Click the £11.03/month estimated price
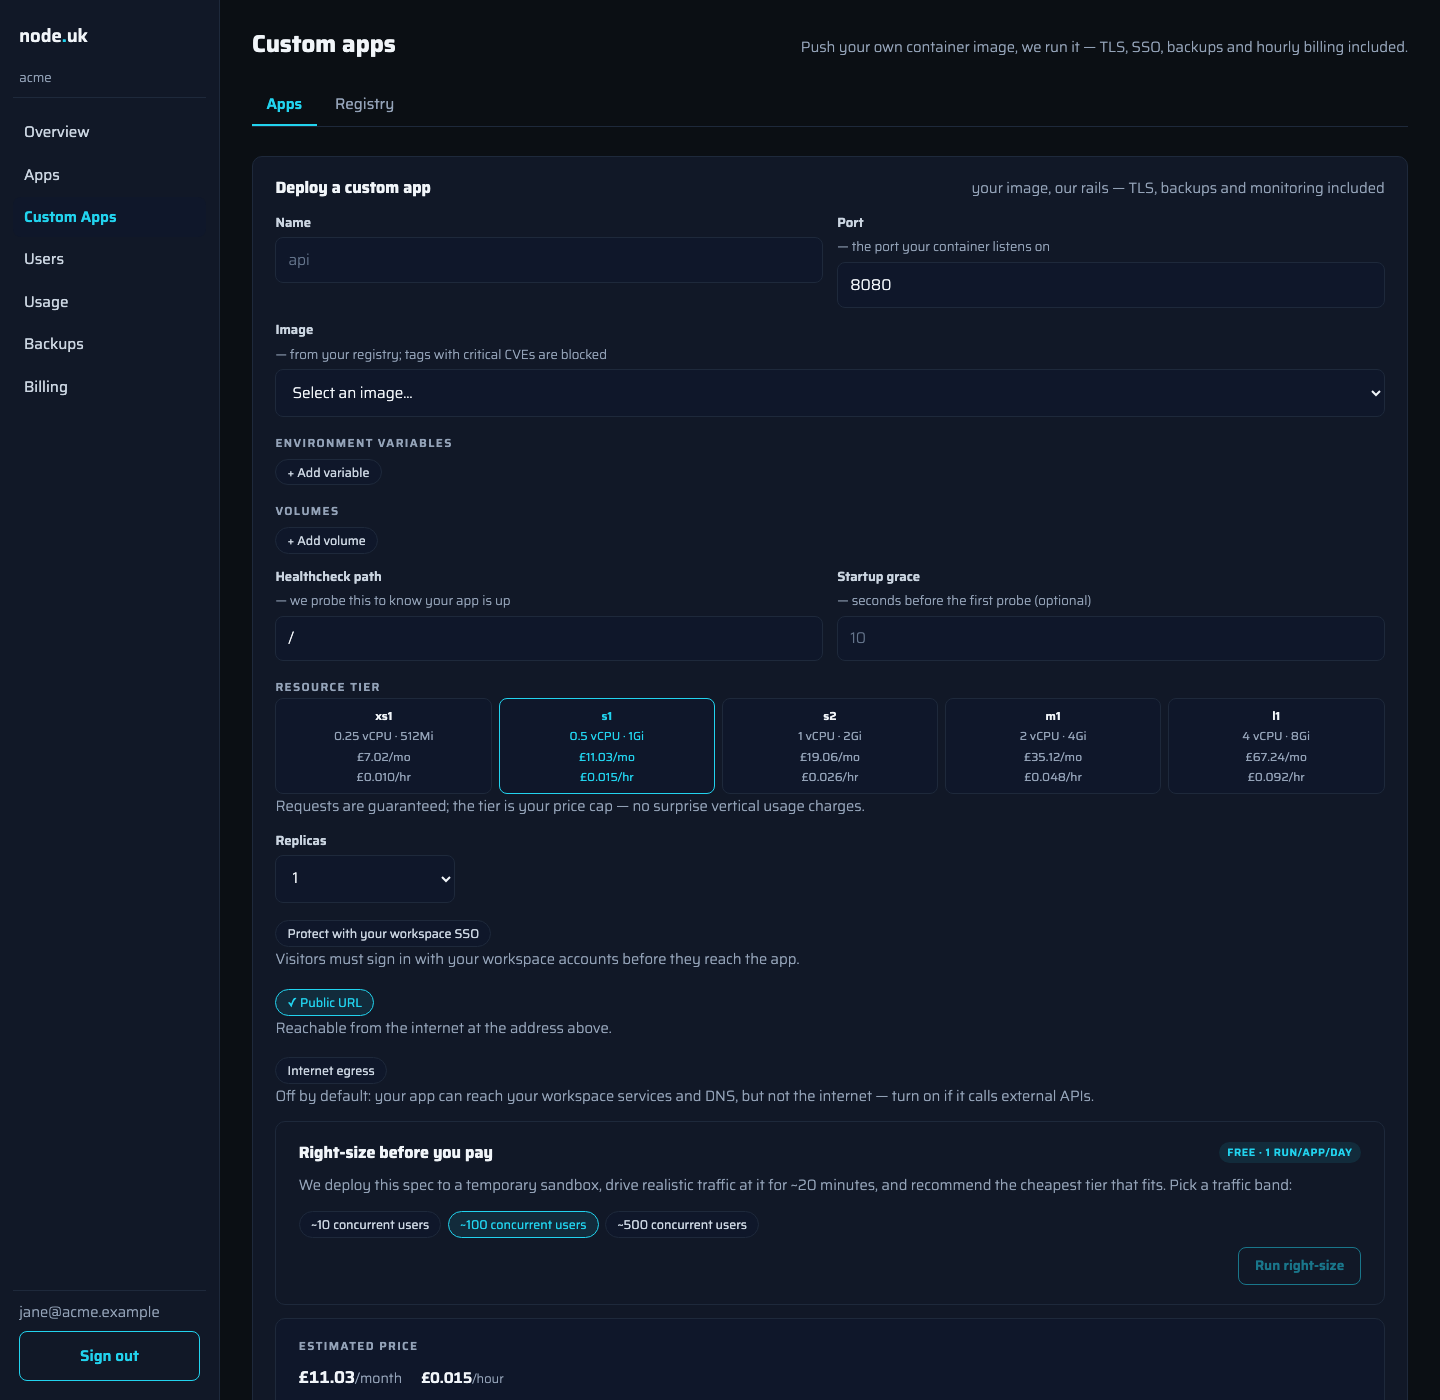The image size is (1440, 1400). coord(350,1378)
